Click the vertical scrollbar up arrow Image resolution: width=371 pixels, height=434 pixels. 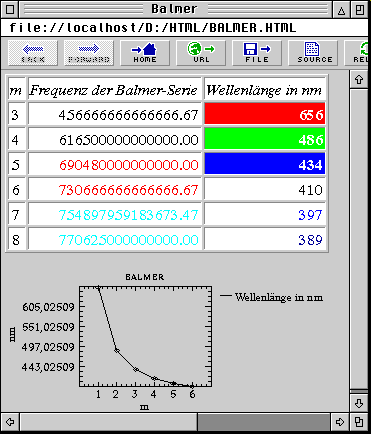coord(359,80)
